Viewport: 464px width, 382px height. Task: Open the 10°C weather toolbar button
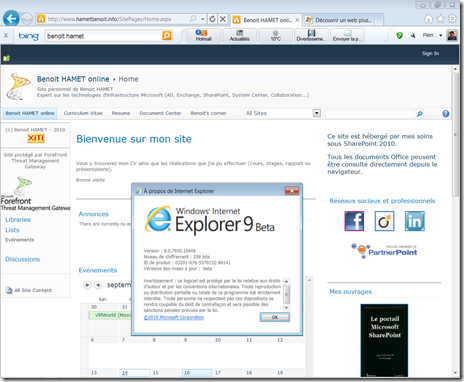point(275,36)
